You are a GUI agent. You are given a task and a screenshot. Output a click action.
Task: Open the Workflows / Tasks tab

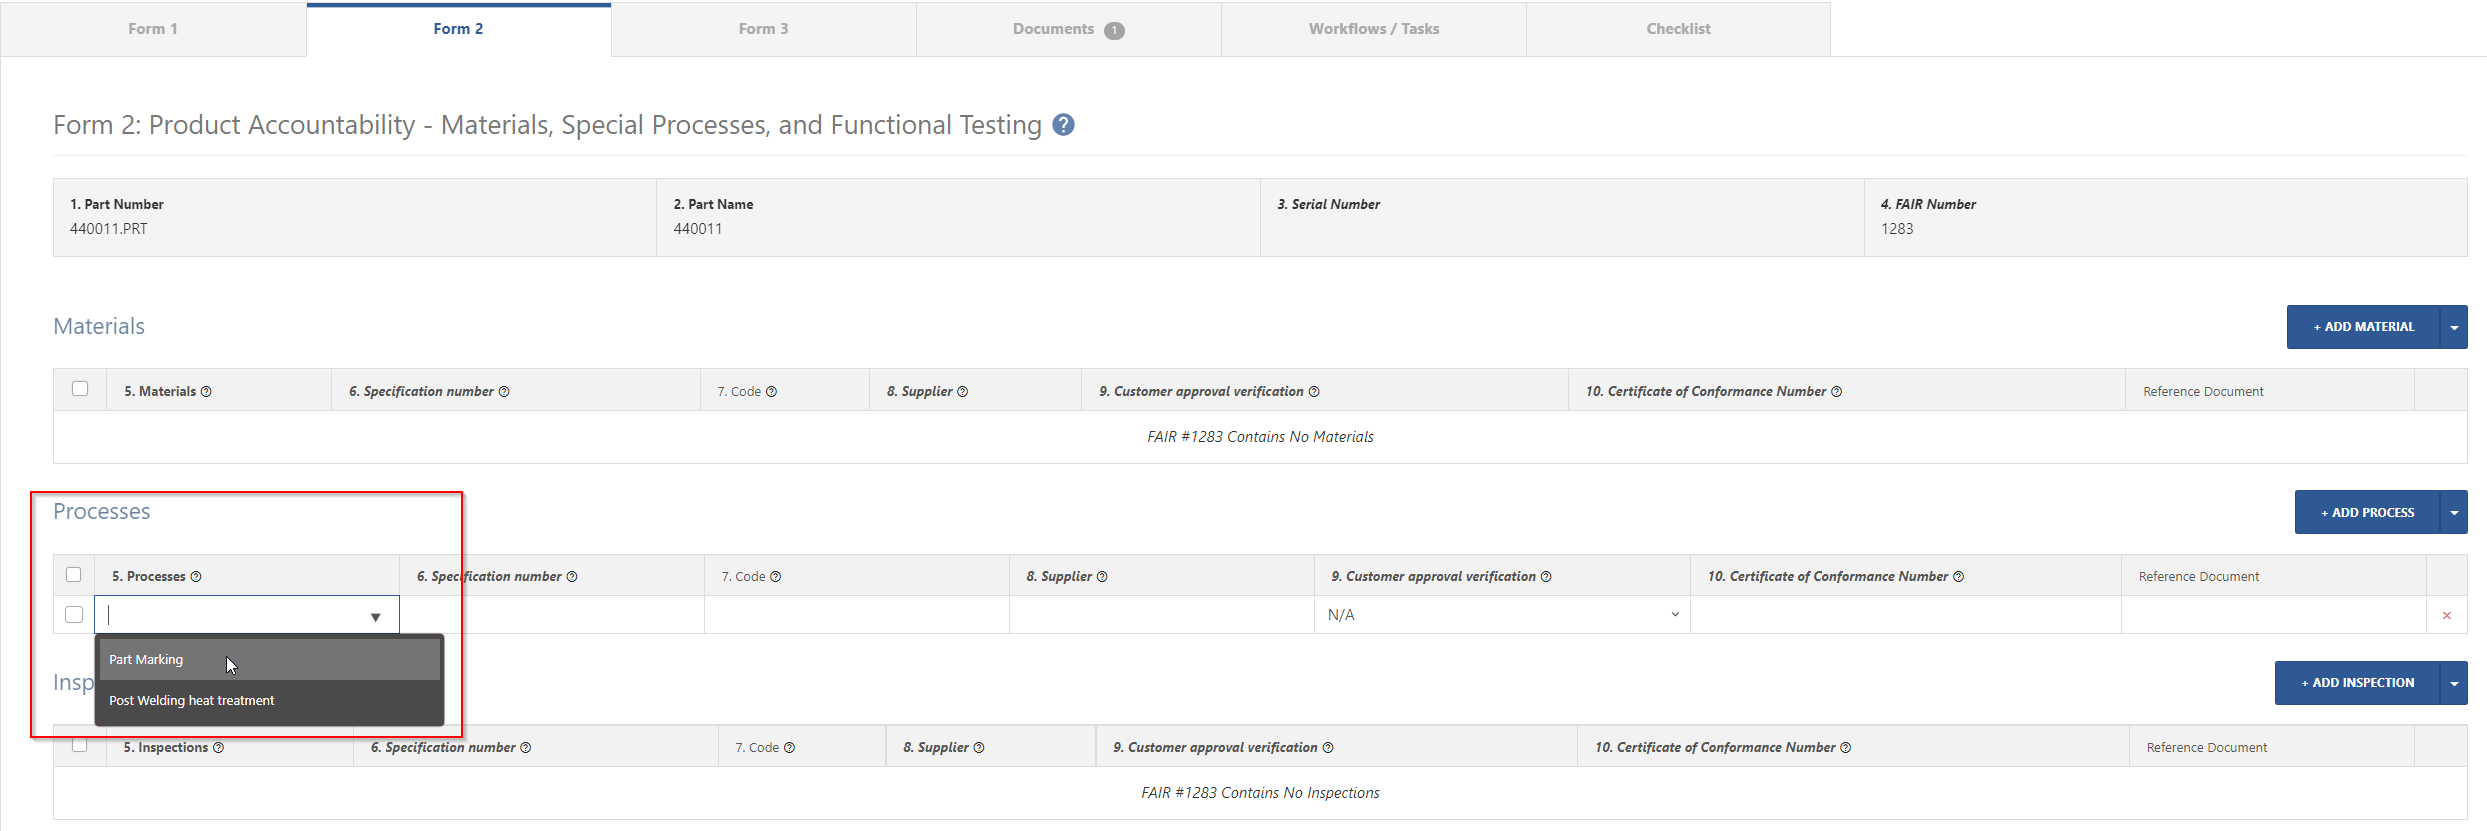[x=1373, y=29]
